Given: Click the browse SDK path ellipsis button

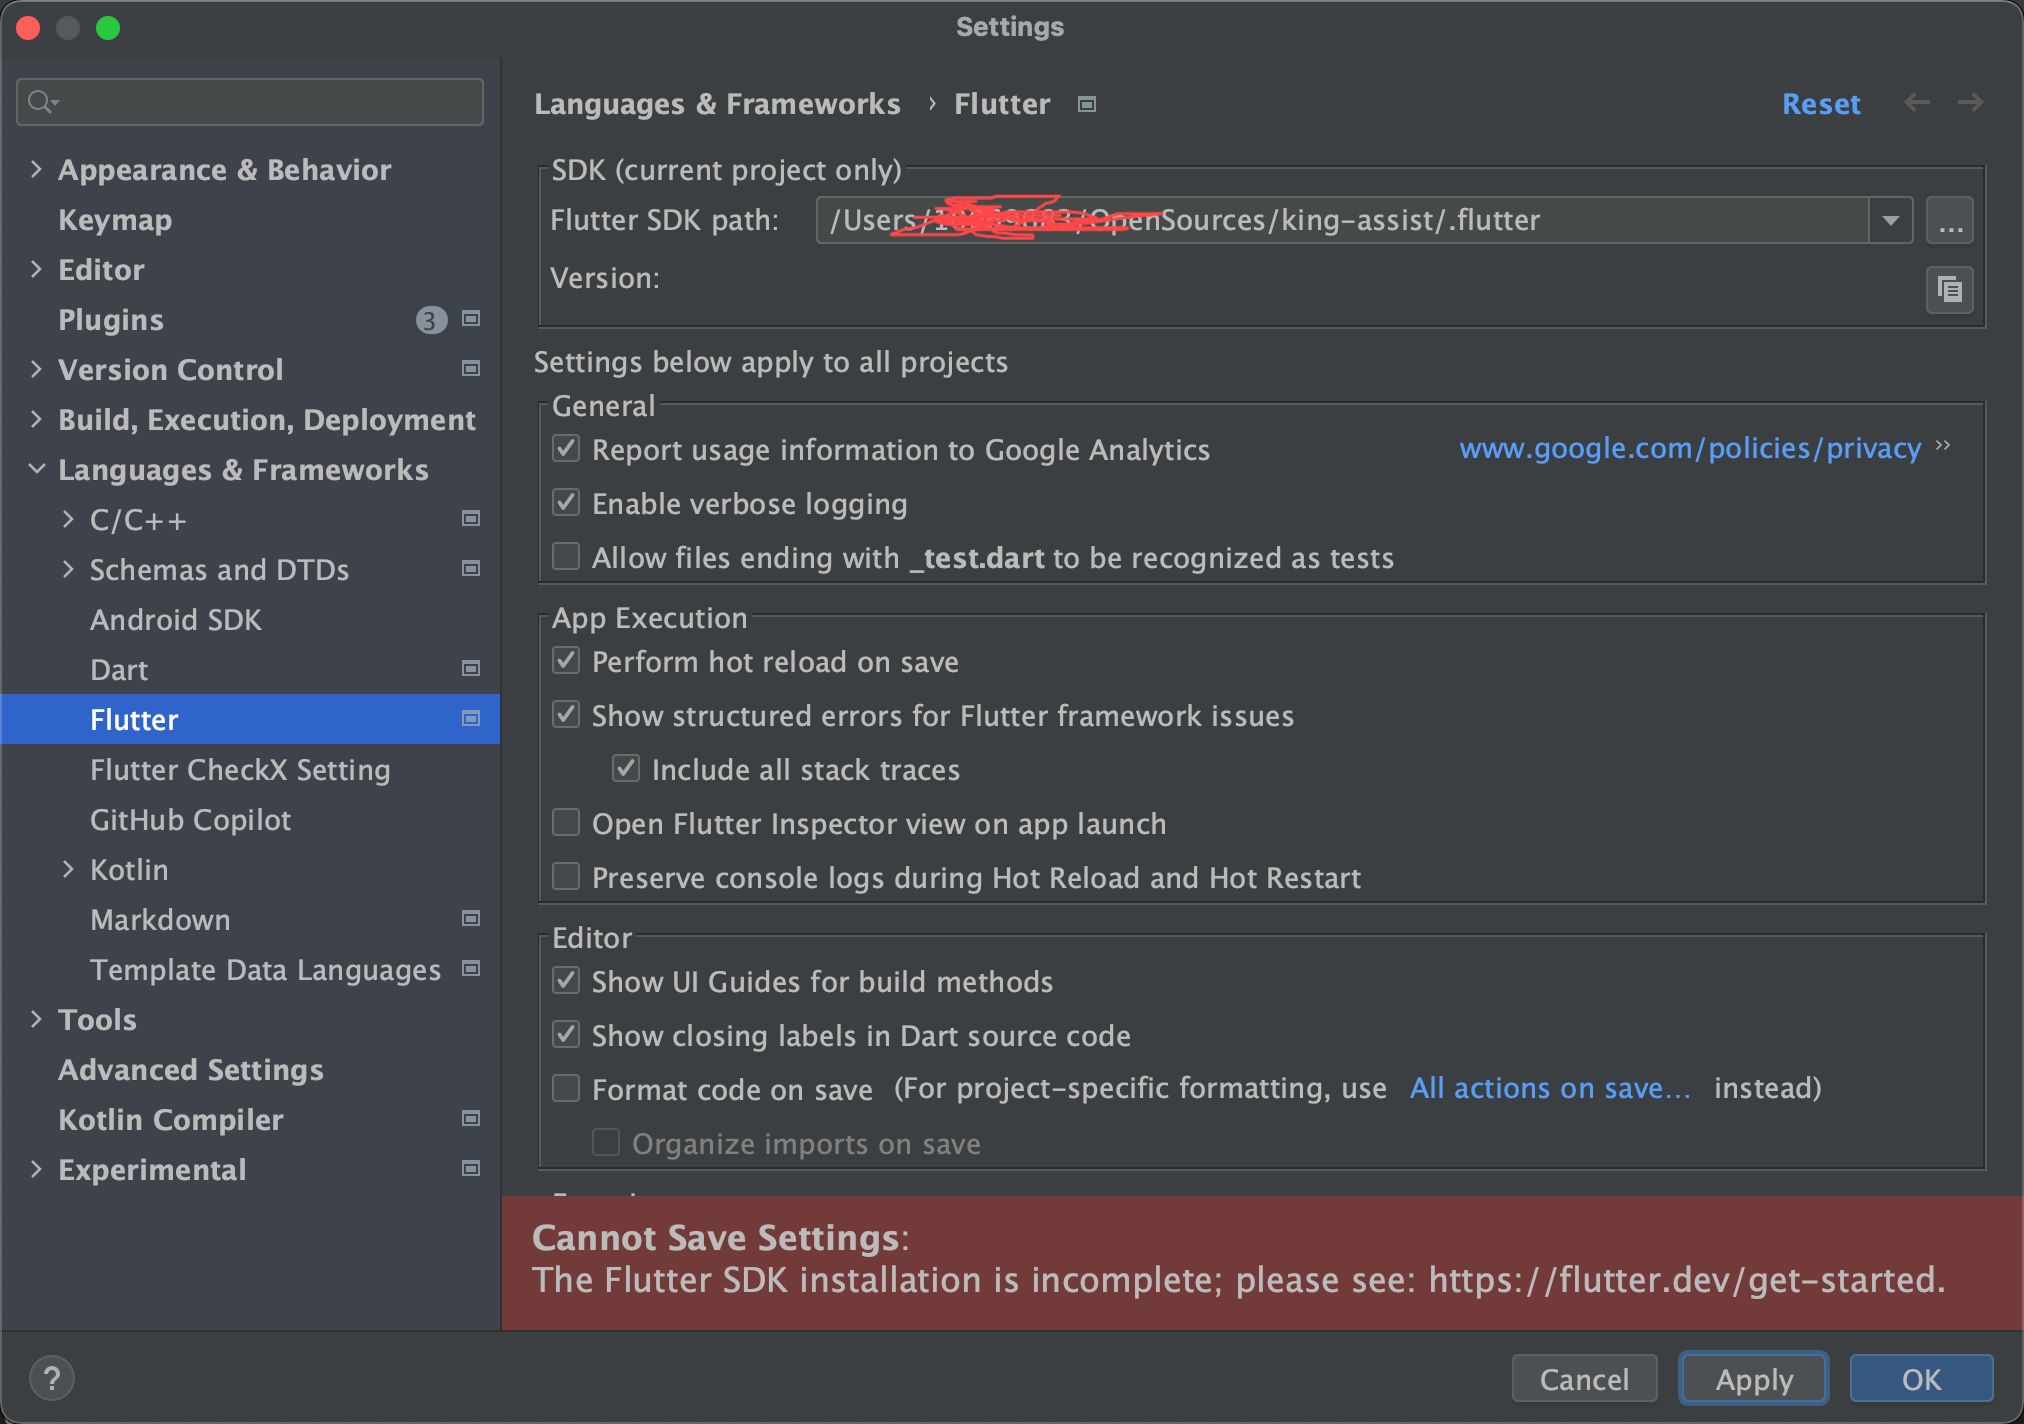Looking at the screenshot, I should pyautogui.click(x=1949, y=221).
